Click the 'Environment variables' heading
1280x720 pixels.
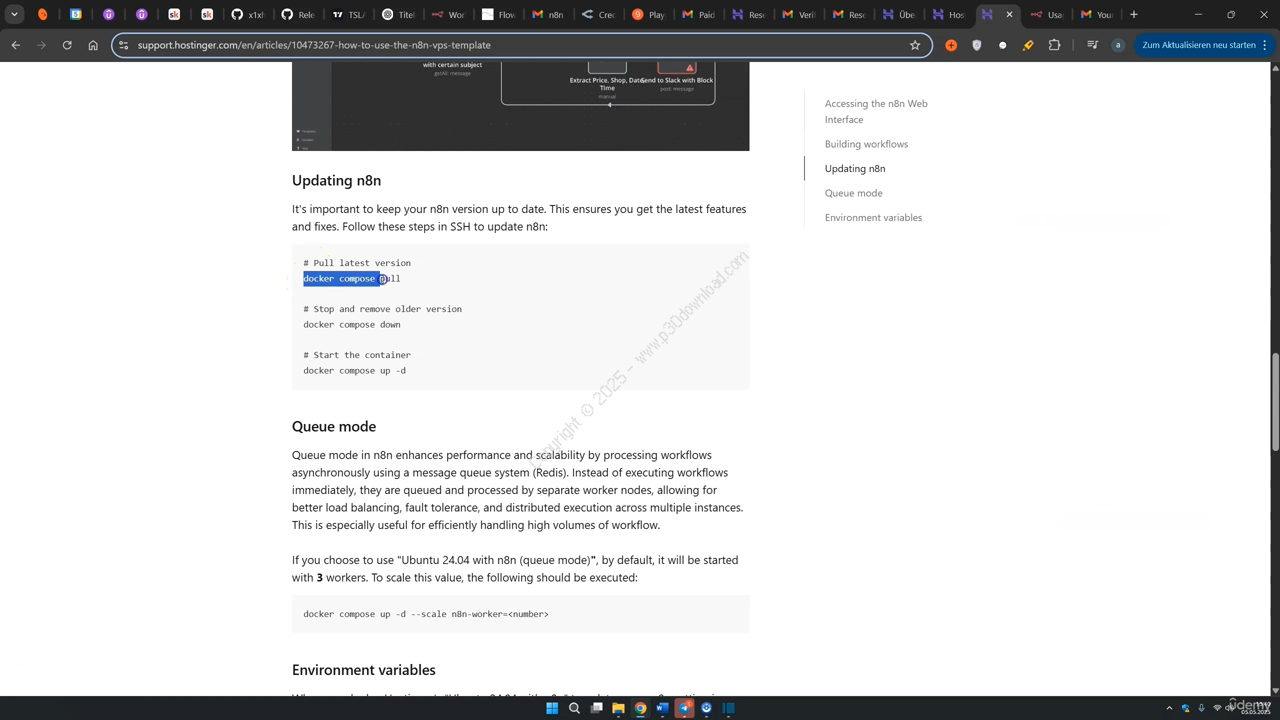point(363,670)
